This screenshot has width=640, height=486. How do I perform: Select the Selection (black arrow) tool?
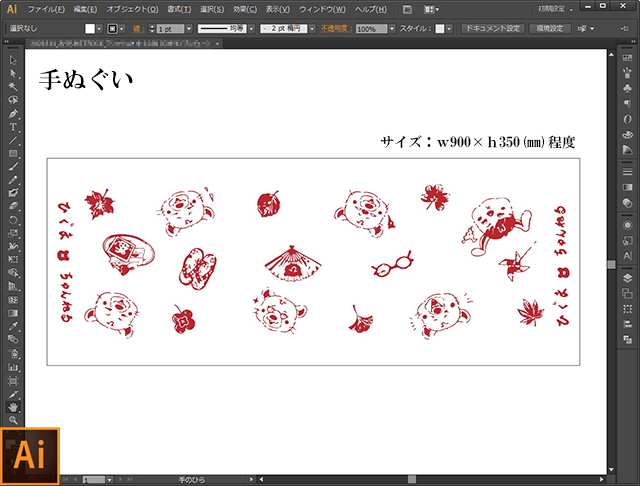pyautogui.click(x=13, y=60)
